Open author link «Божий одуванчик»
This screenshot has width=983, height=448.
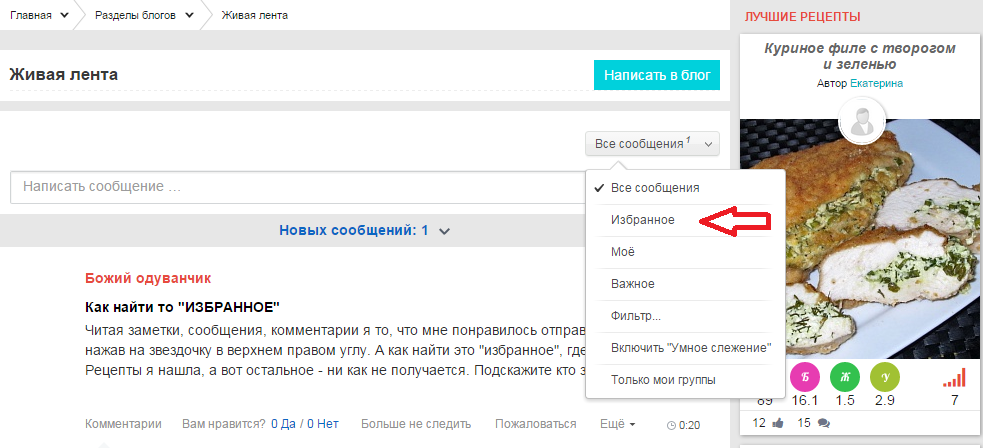point(148,278)
